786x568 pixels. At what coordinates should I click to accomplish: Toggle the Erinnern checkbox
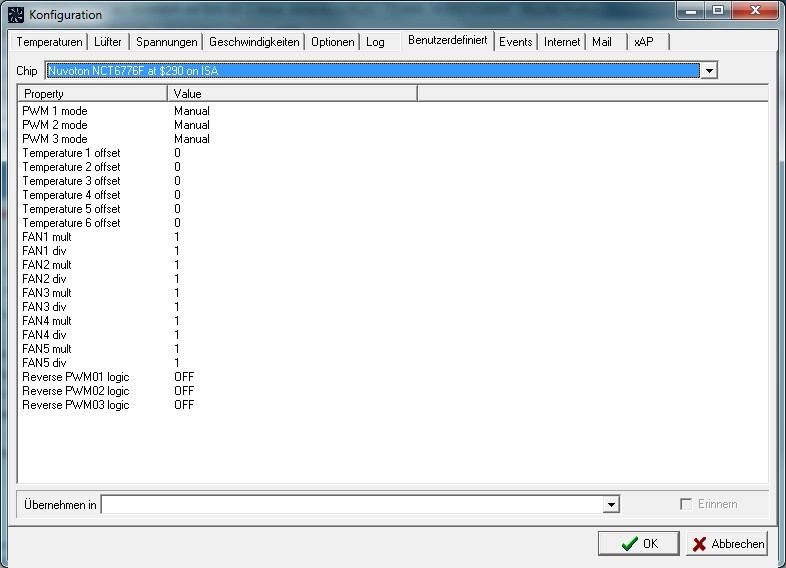point(685,504)
